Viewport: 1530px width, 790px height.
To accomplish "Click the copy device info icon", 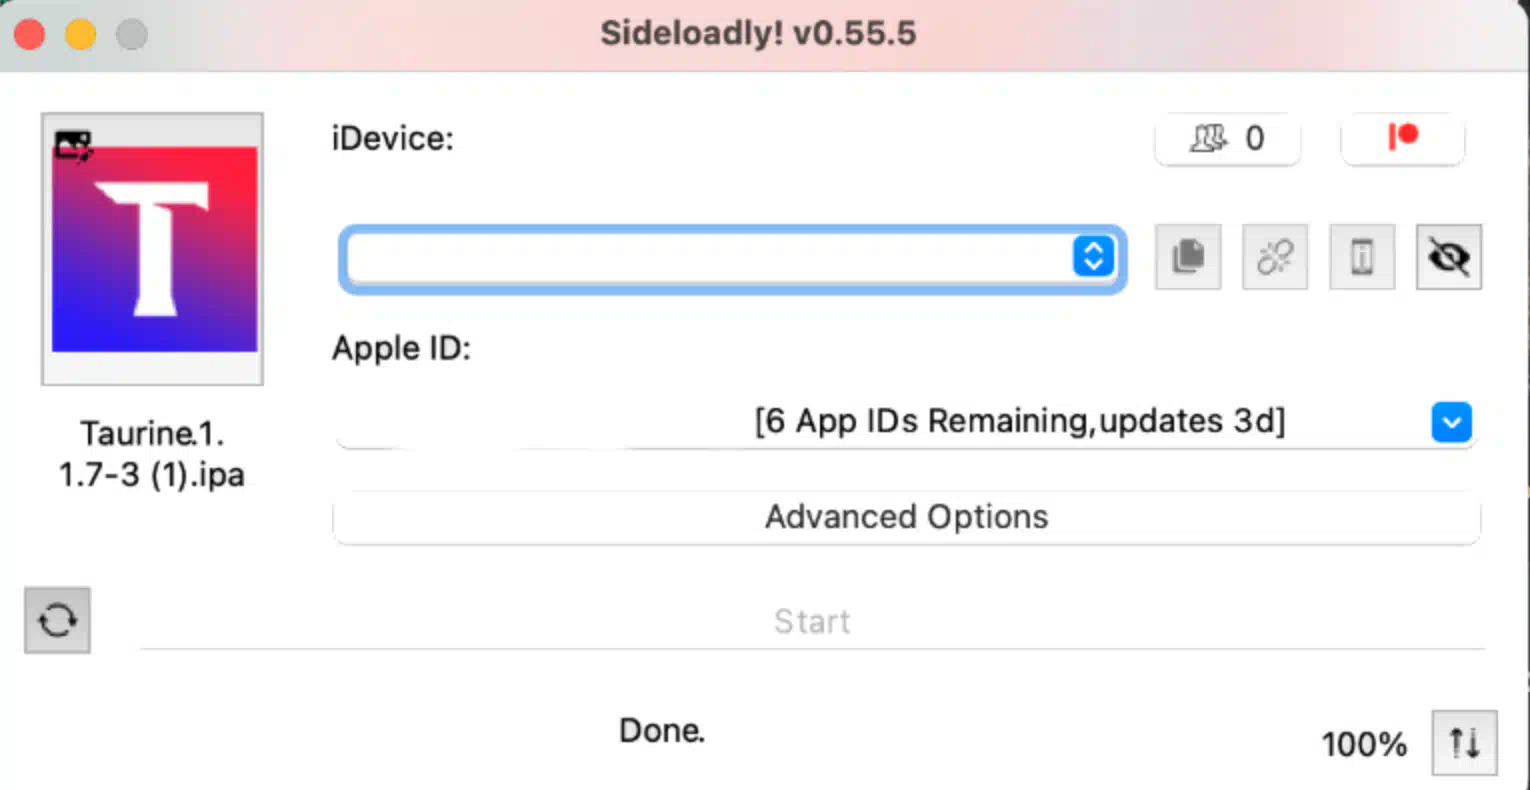I will [1188, 257].
